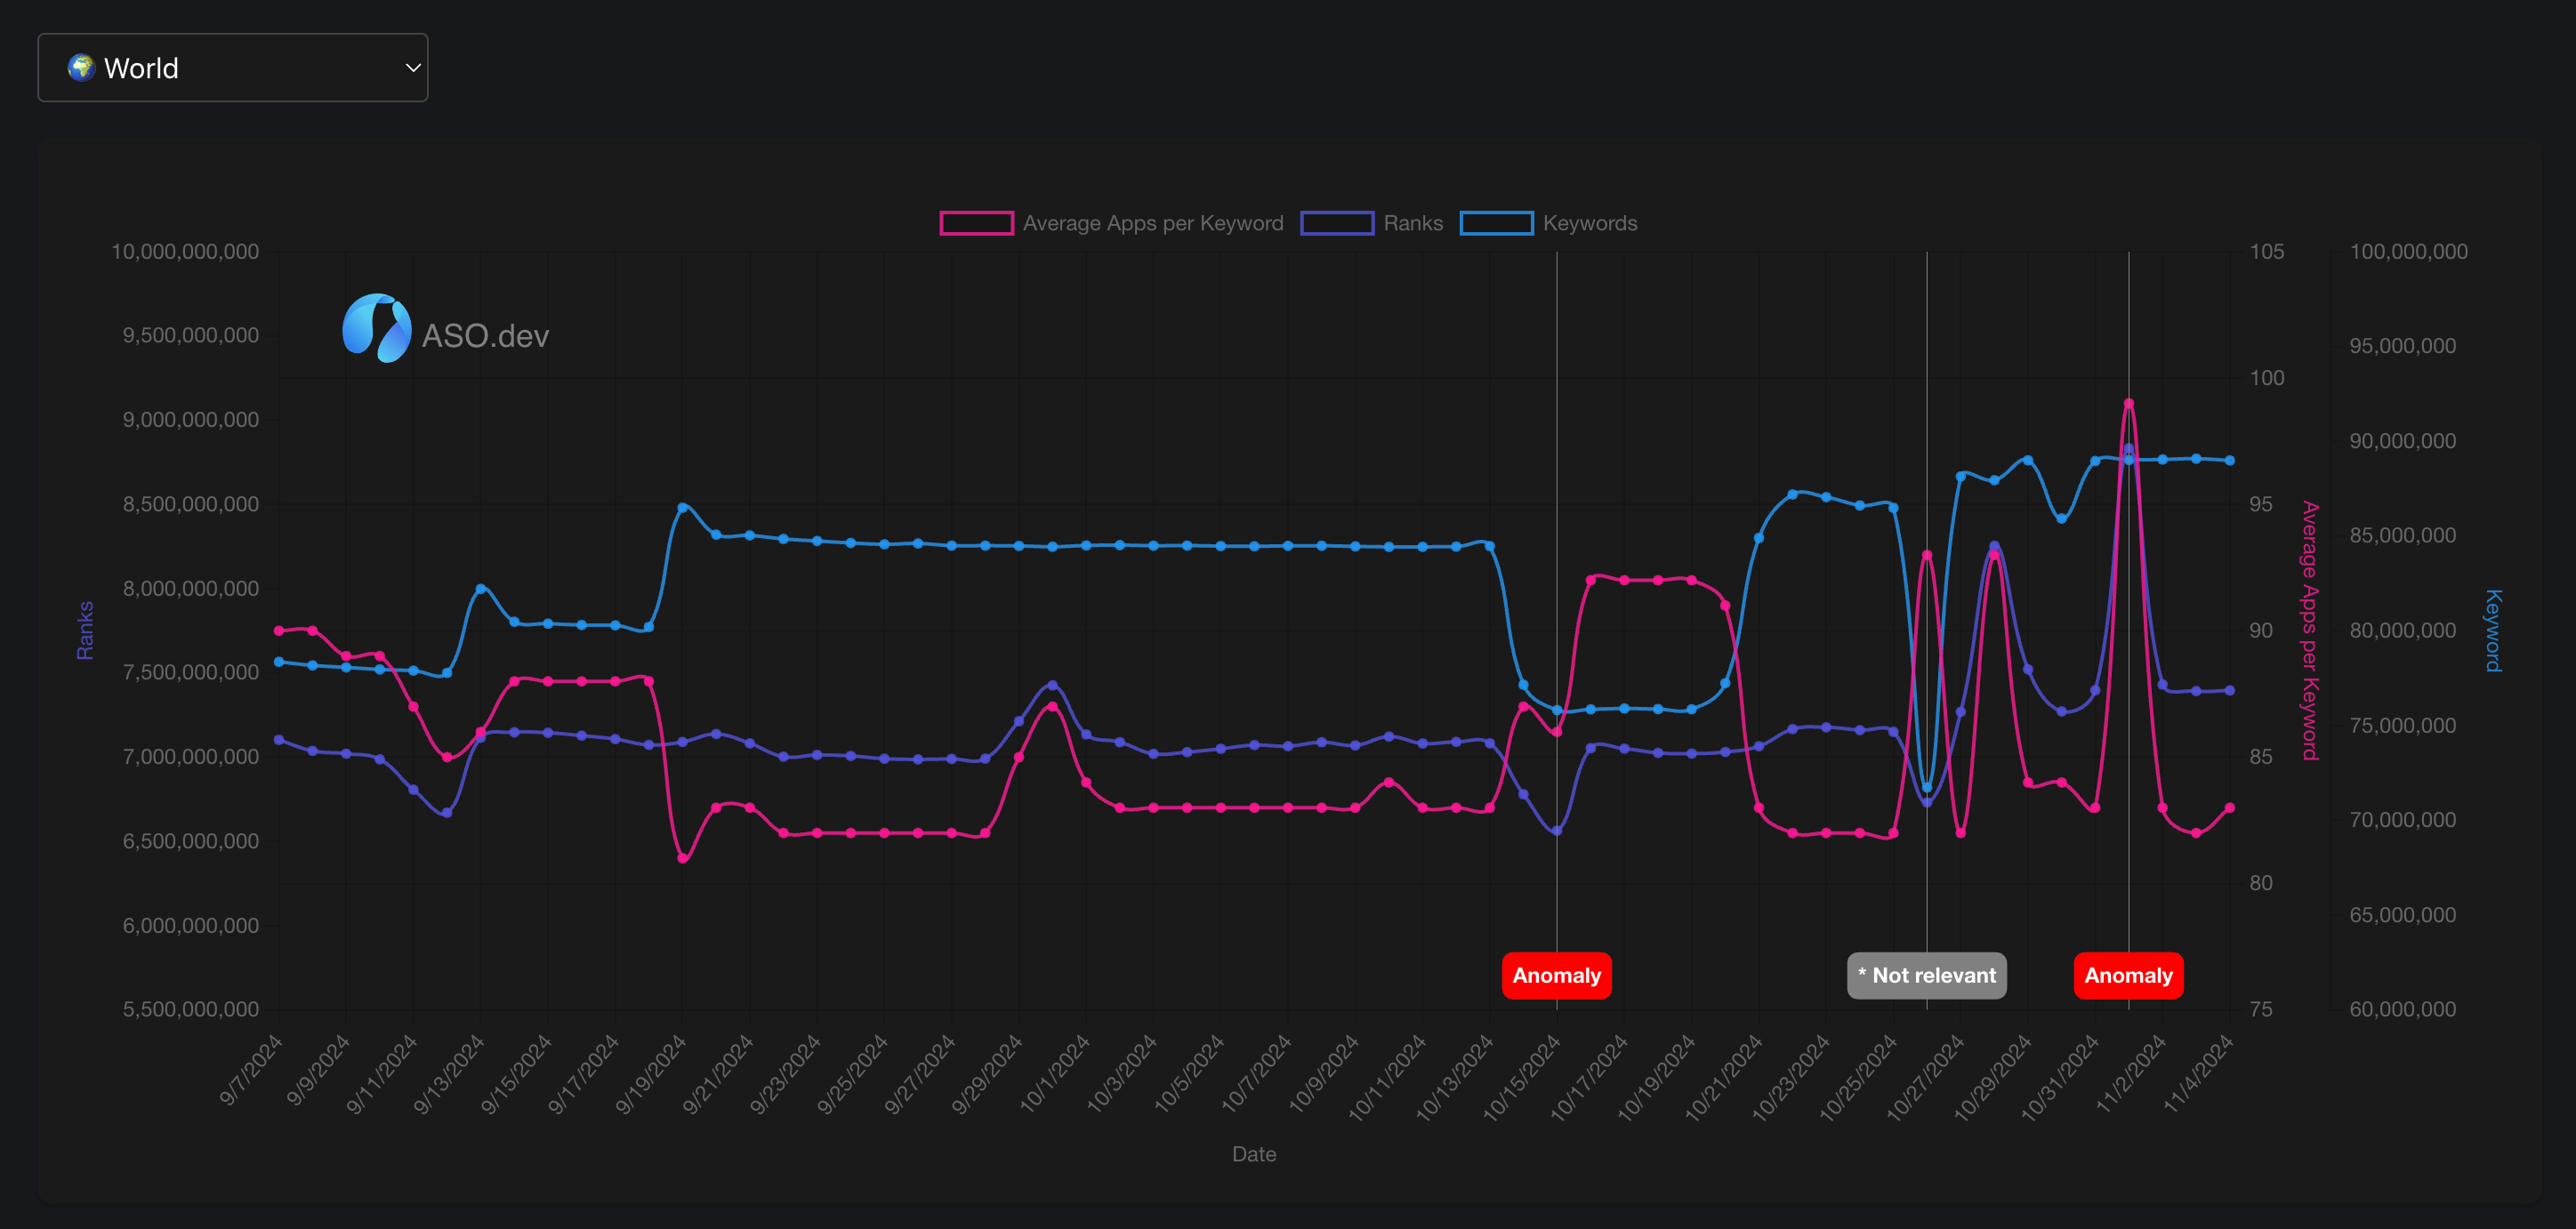Click the Keywords dip data point at 10/26/2024
The image size is (2576, 1229).
(x=1926, y=788)
